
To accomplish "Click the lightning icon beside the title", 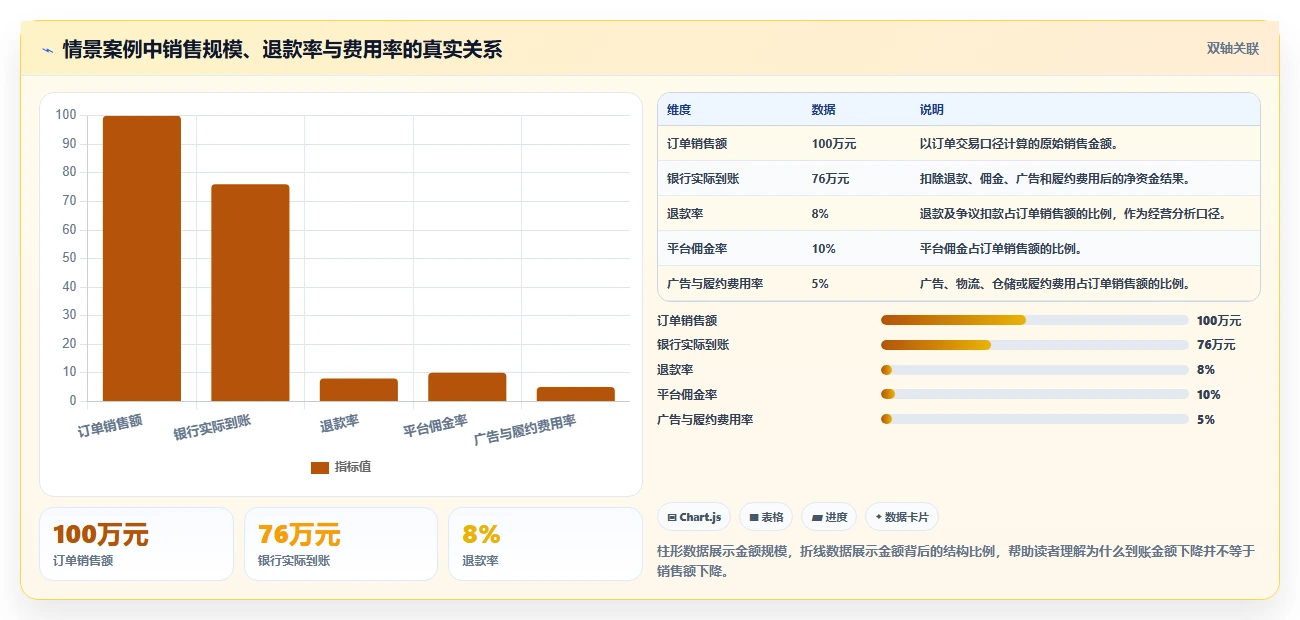I will coord(47,49).
